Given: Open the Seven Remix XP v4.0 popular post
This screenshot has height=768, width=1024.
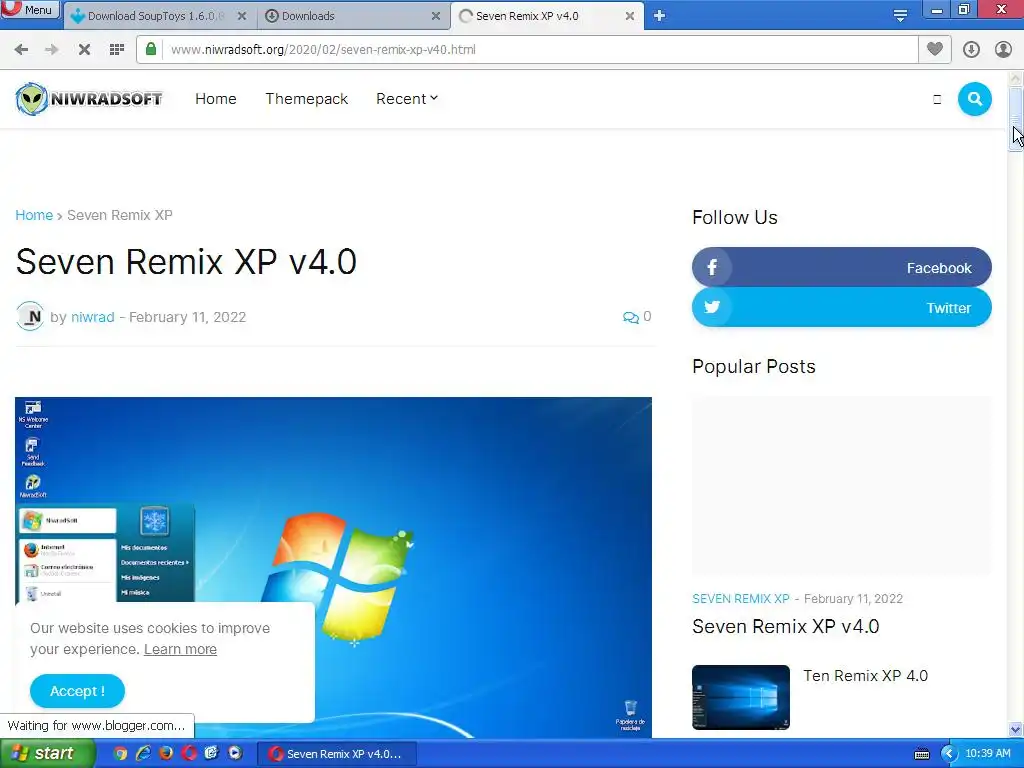Looking at the screenshot, I should coord(786,626).
